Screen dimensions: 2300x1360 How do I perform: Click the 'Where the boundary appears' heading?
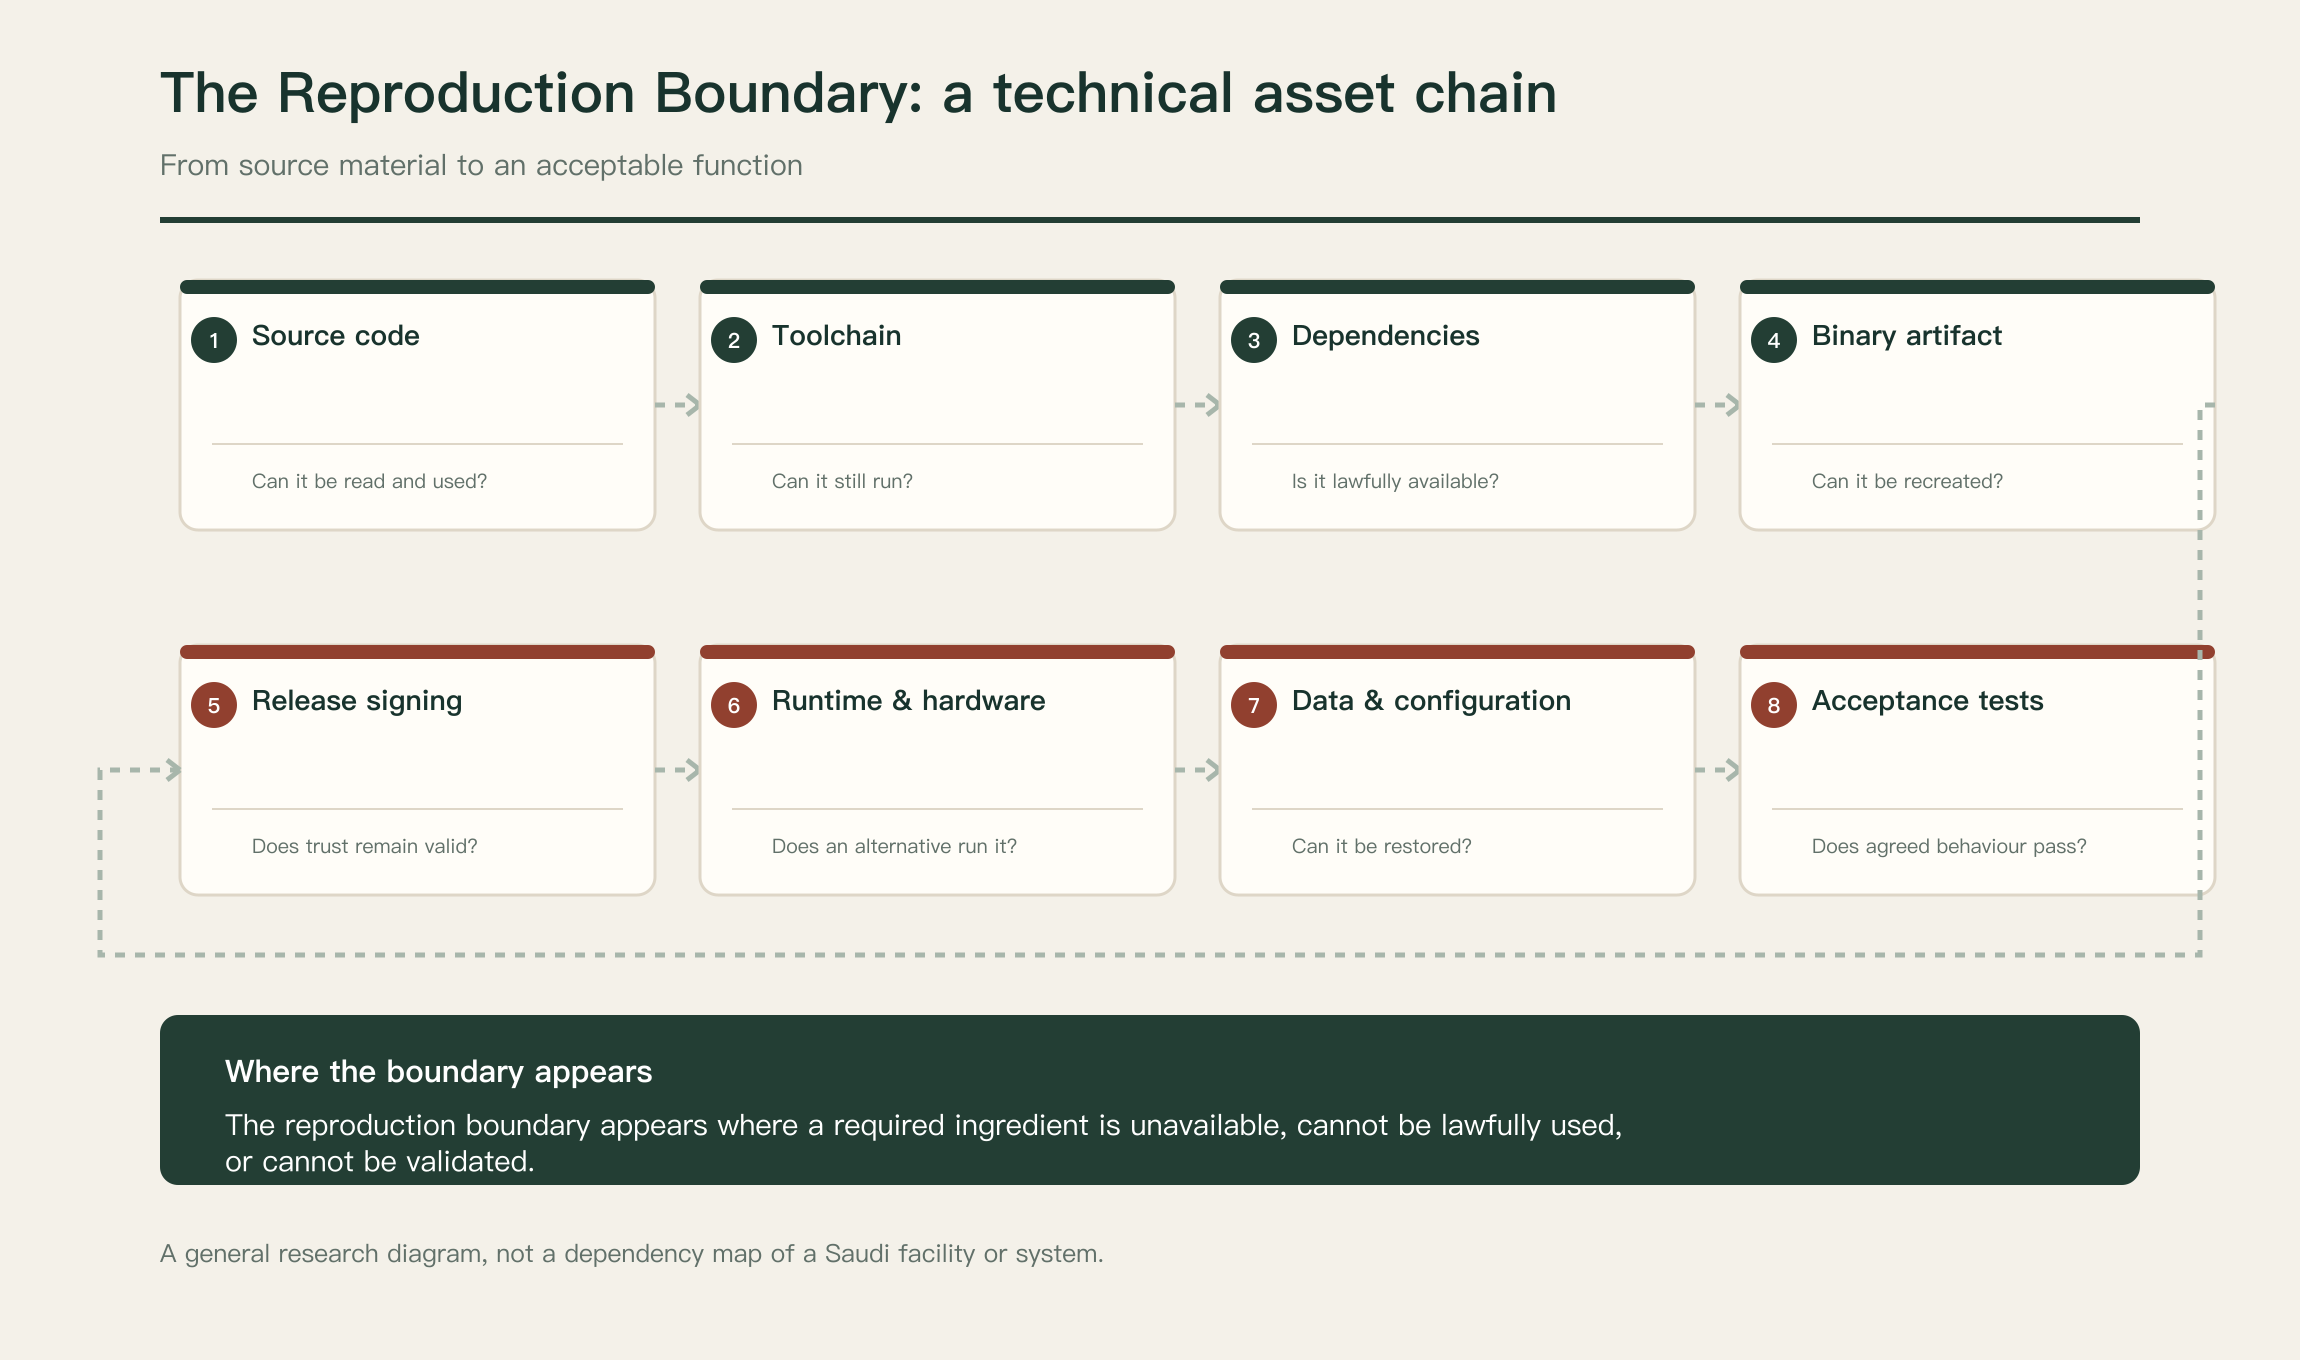pyautogui.click(x=439, y=1072)
